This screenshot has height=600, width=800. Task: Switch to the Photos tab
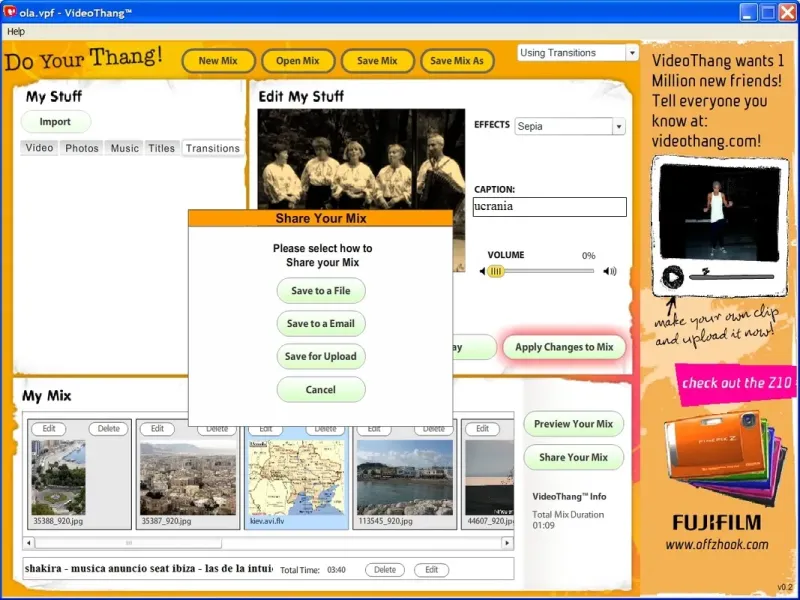click(x=82, y=148)
